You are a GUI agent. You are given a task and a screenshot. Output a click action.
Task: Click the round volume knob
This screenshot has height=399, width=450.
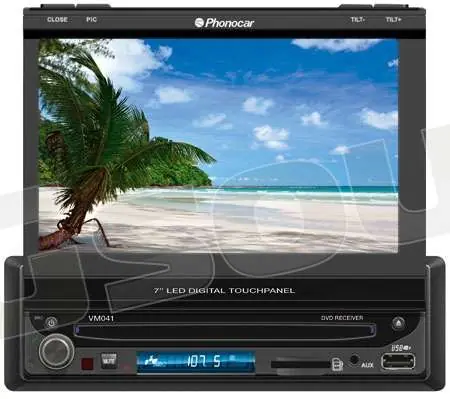coord(56,351)
